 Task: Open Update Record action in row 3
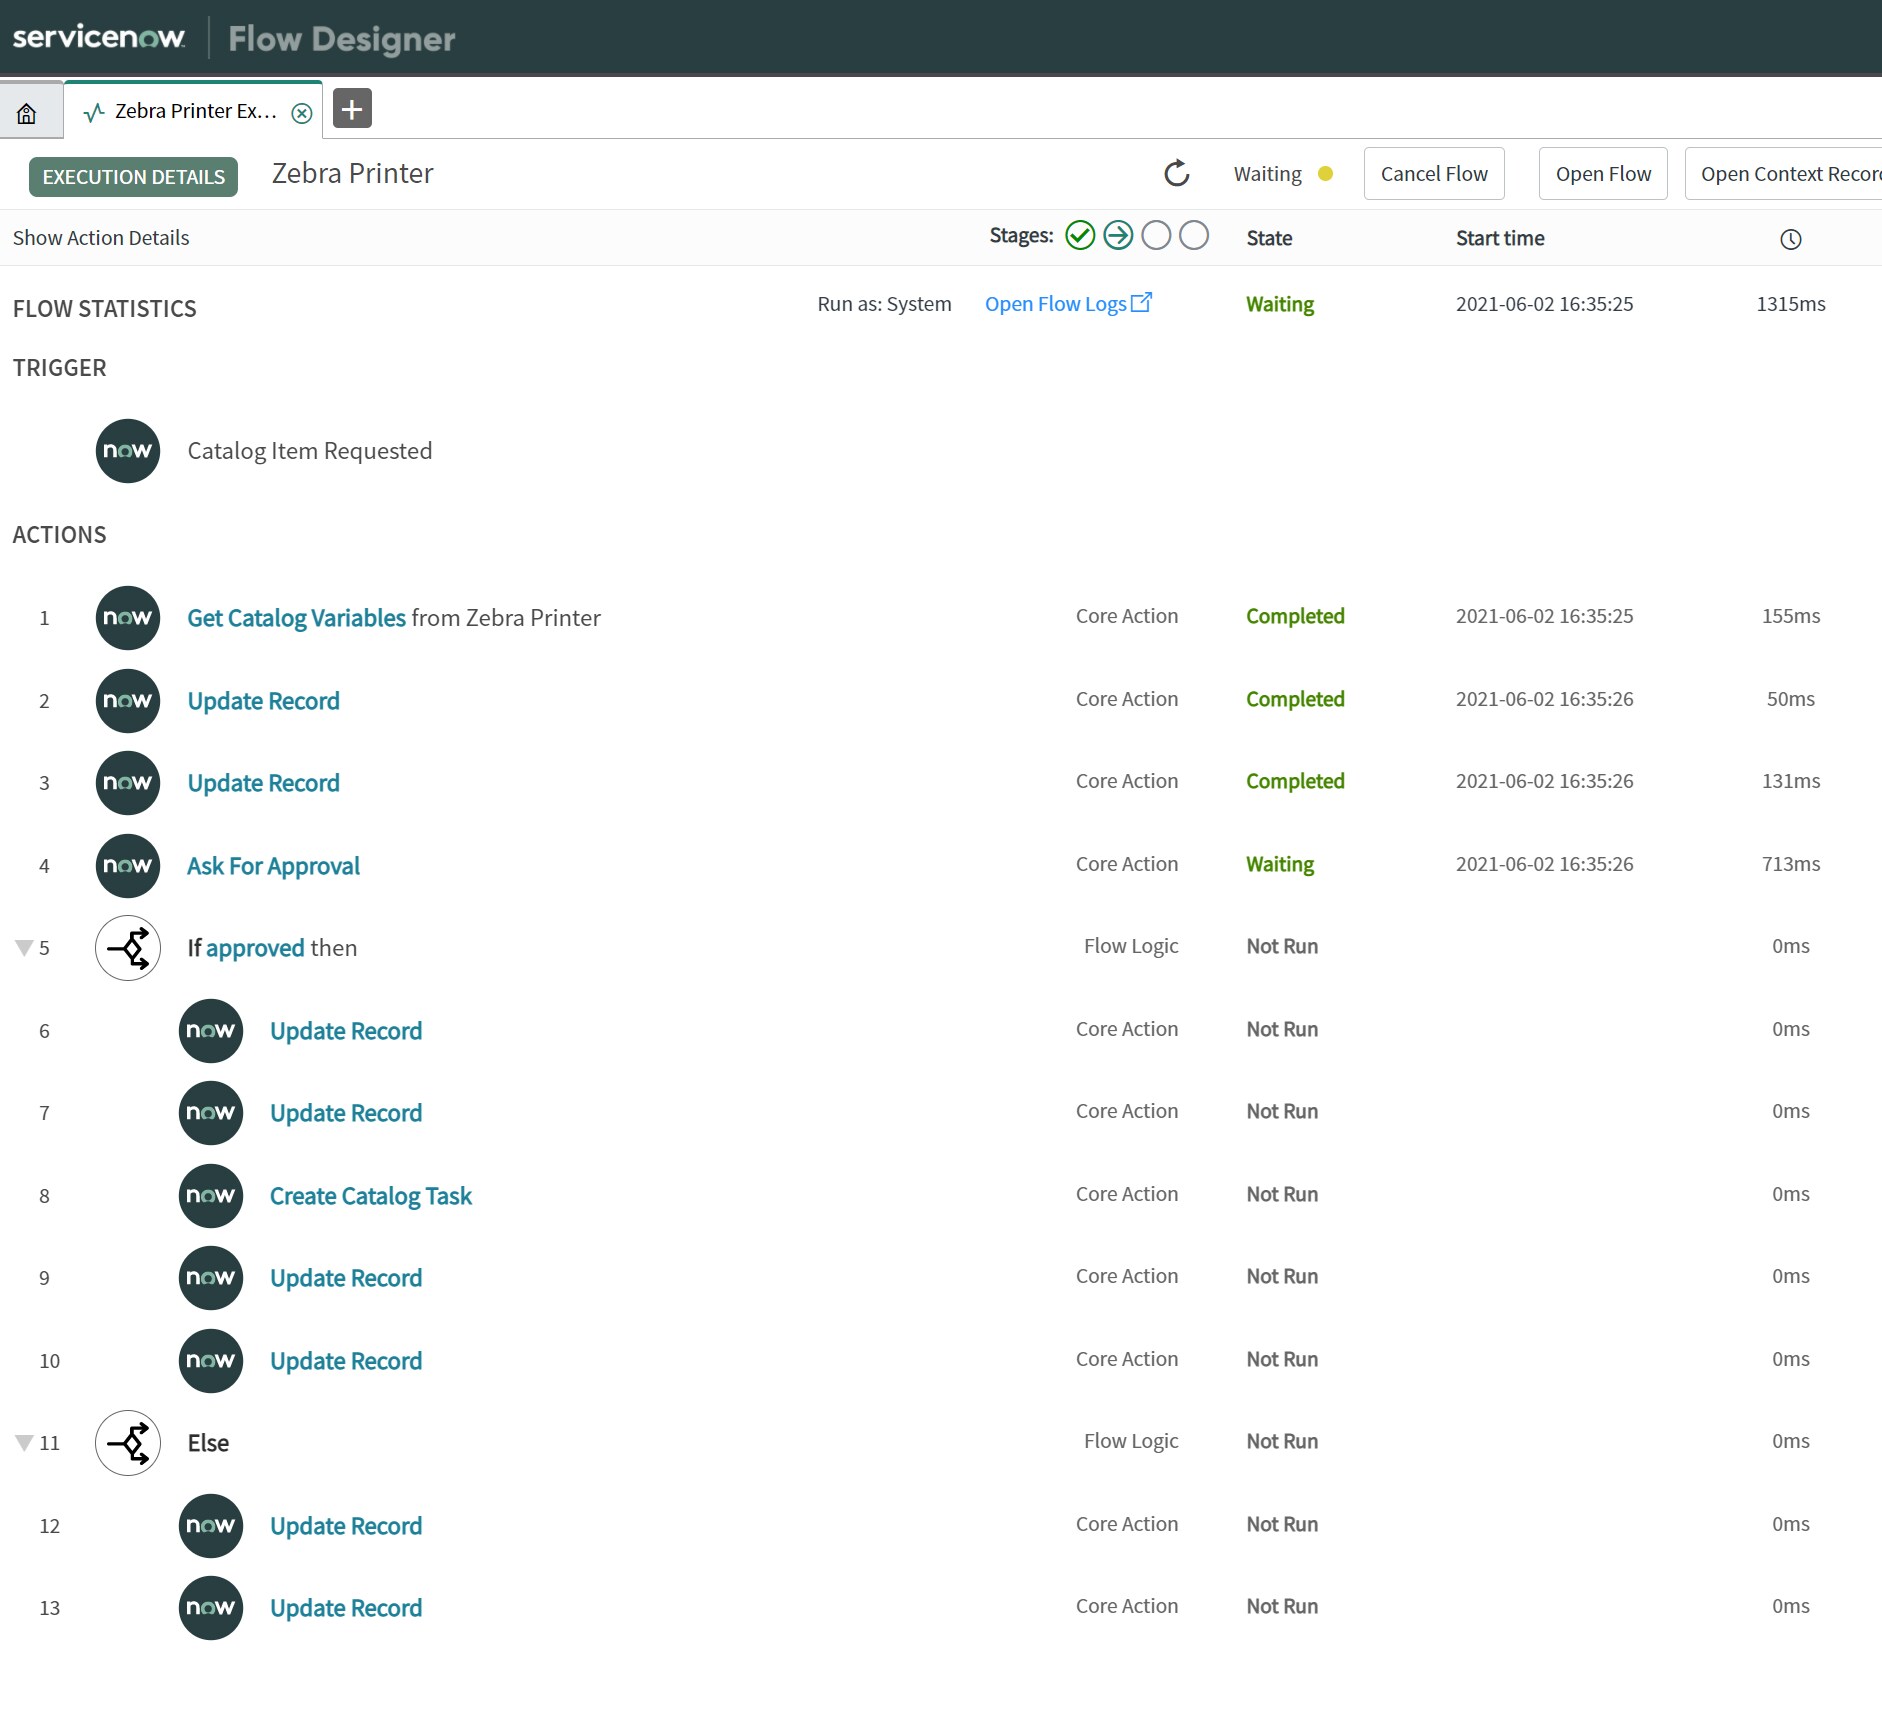point(264,783)
